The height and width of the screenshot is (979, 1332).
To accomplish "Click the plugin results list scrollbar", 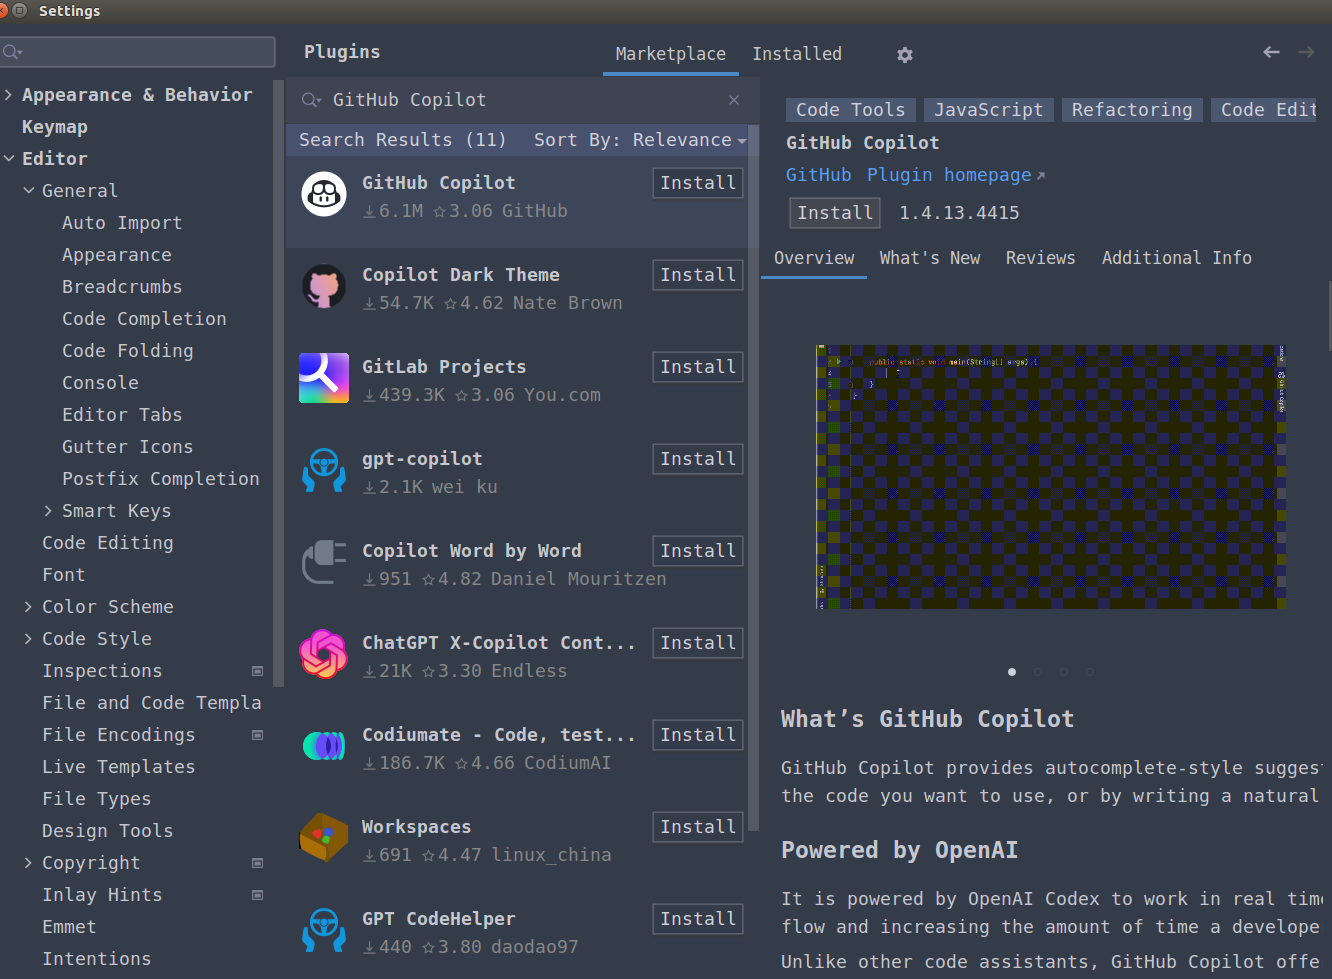I will [753, 480].
